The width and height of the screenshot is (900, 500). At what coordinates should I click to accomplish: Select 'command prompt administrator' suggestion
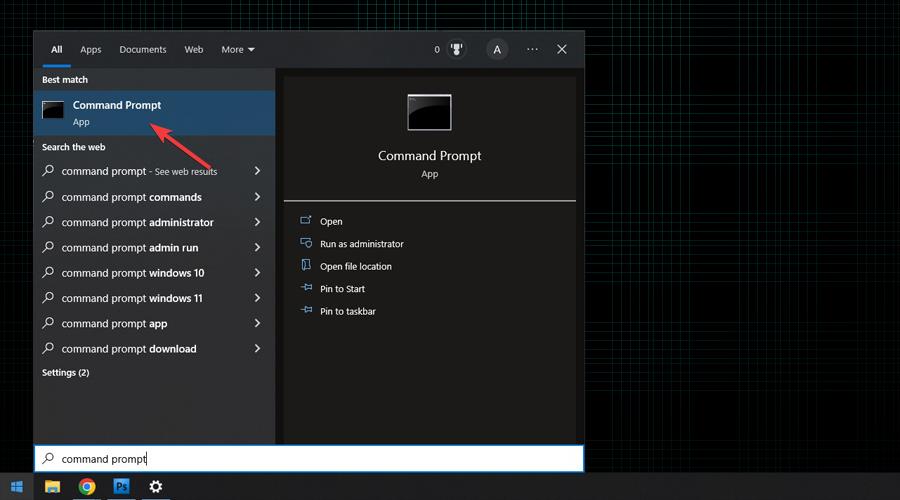point(137,222)
